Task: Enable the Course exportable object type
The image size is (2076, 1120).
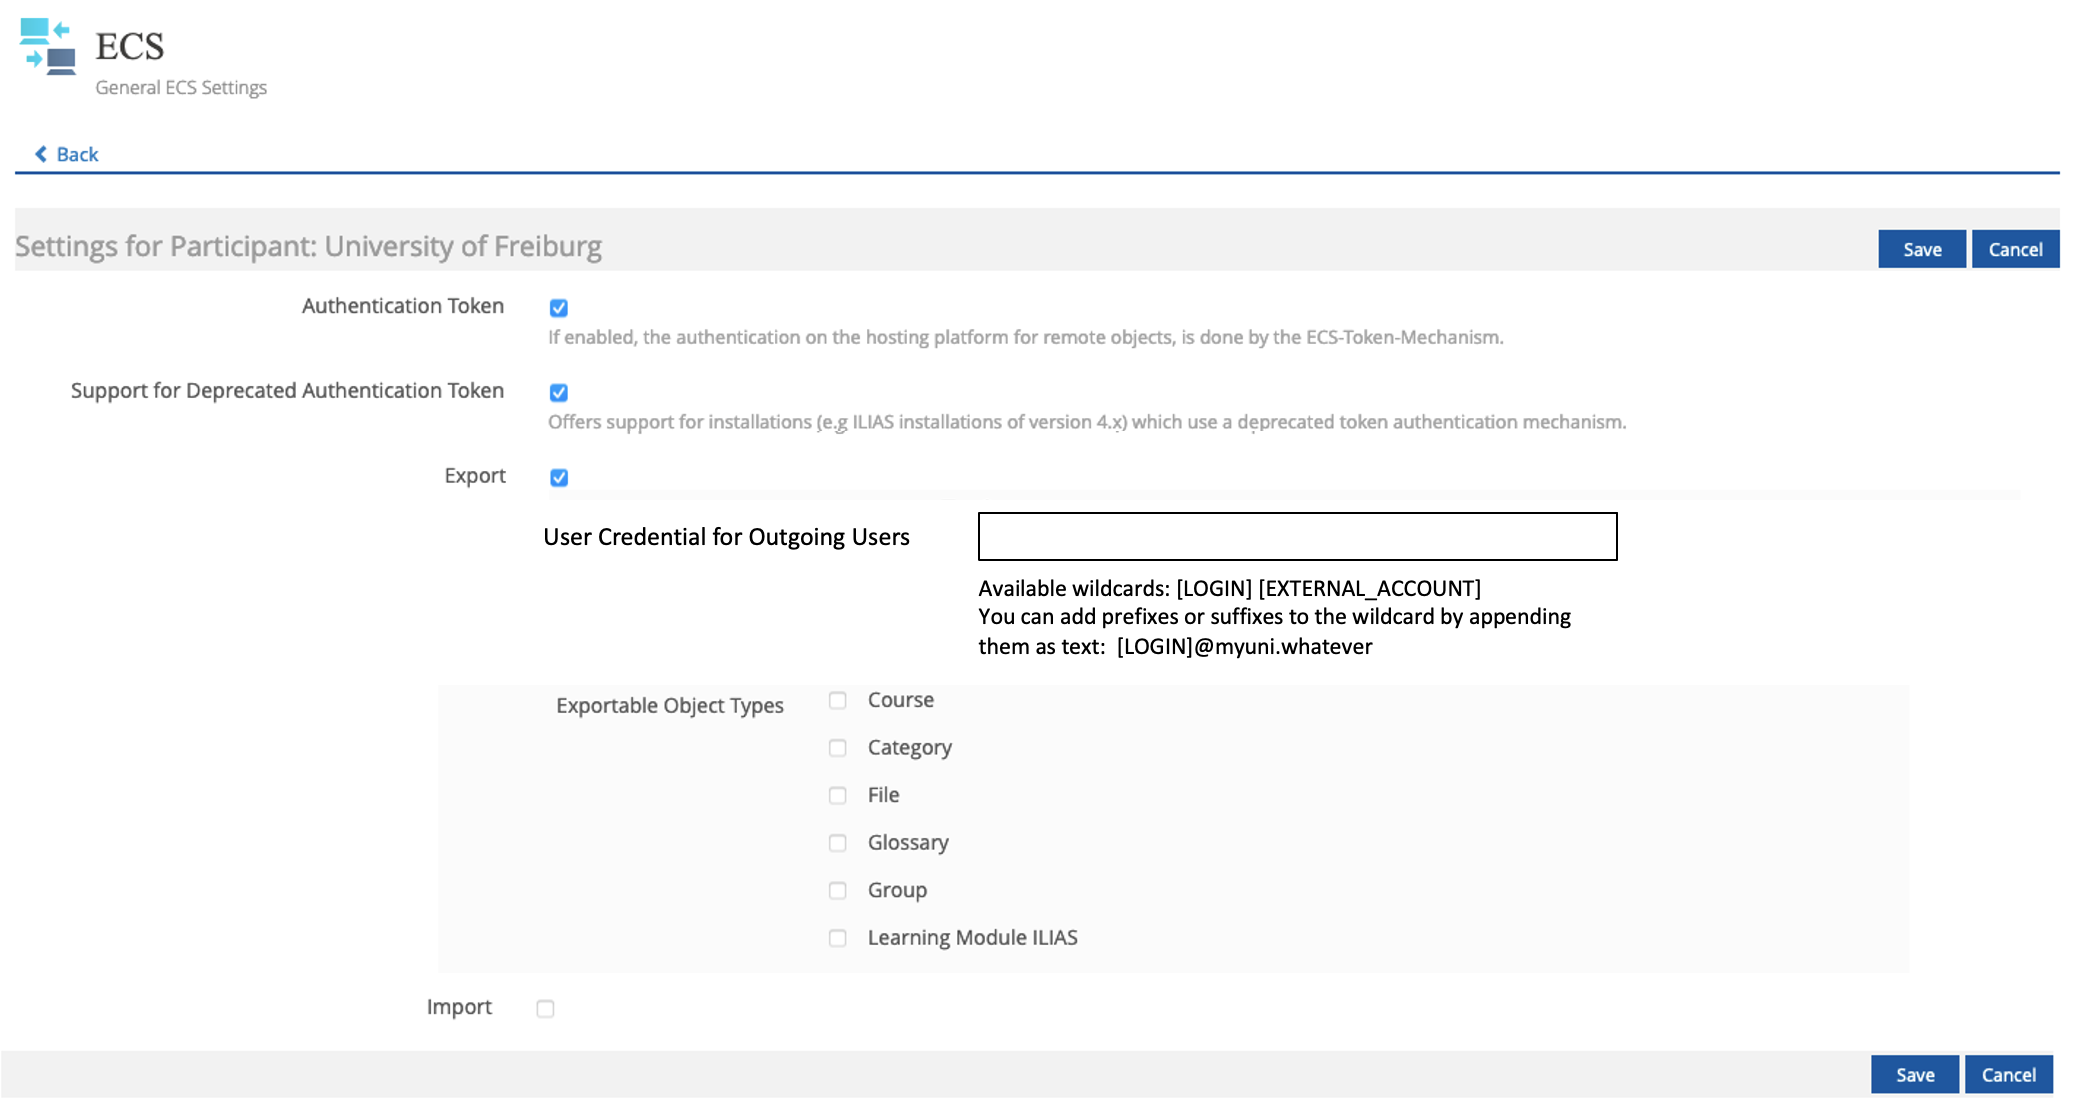Action: 838,701
